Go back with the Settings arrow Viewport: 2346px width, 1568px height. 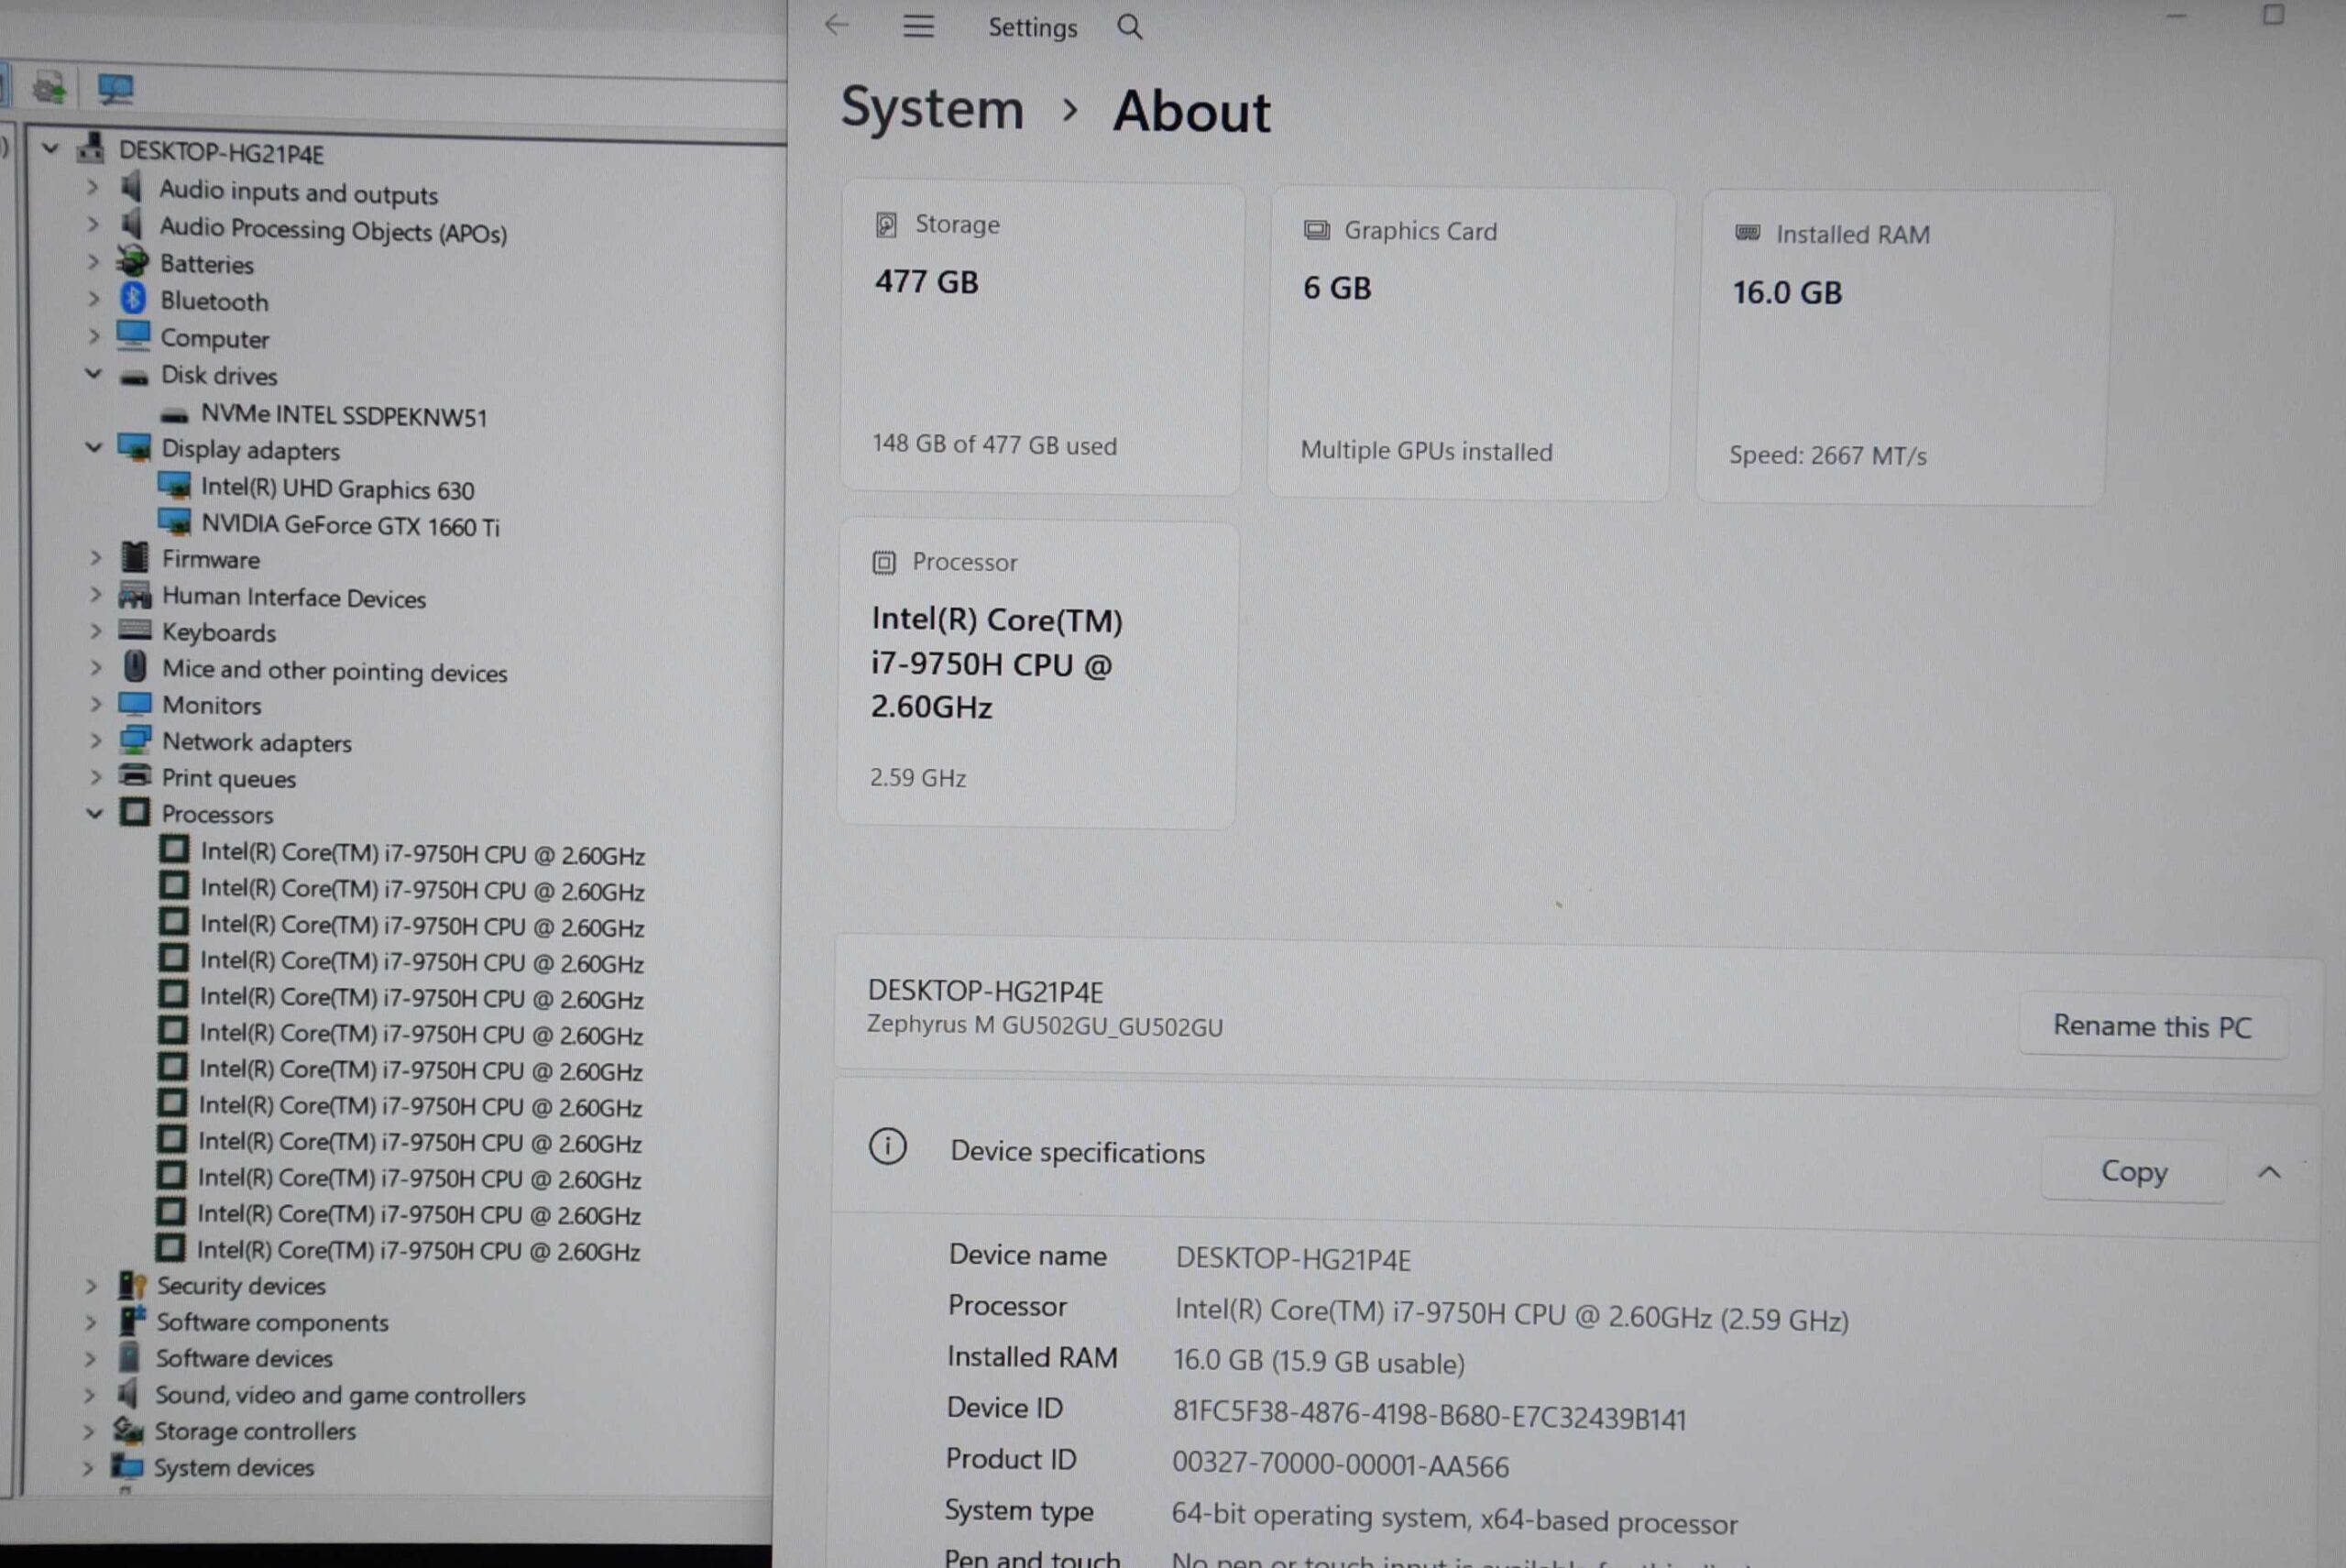[x=837, y=25]
